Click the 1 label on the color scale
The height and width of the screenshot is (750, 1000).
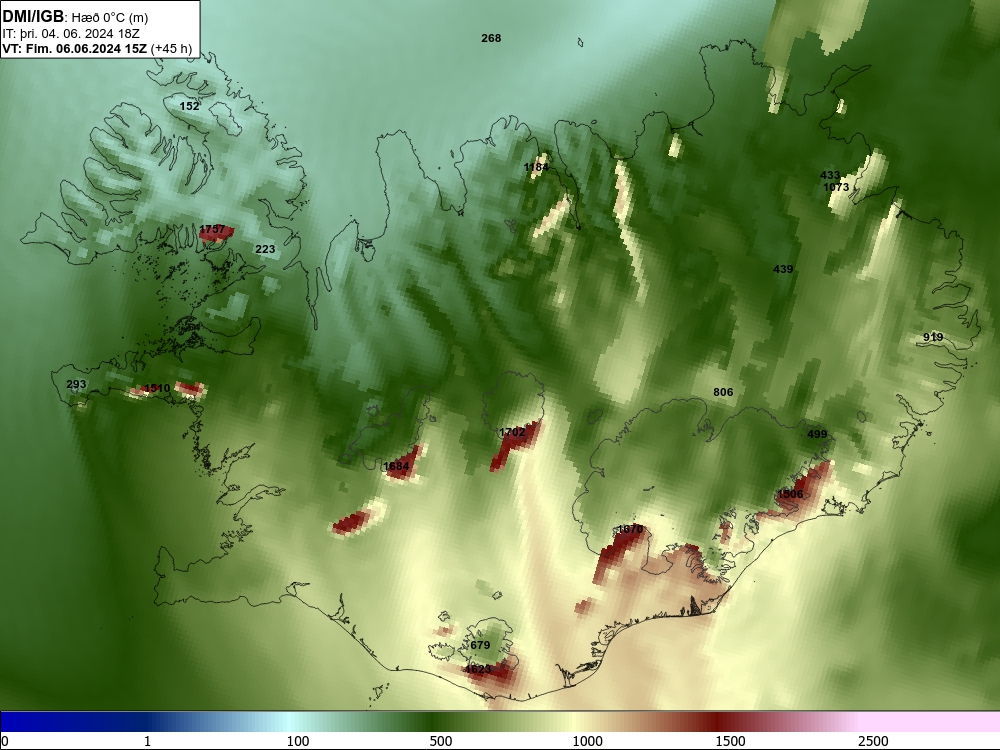coord(147,741)
